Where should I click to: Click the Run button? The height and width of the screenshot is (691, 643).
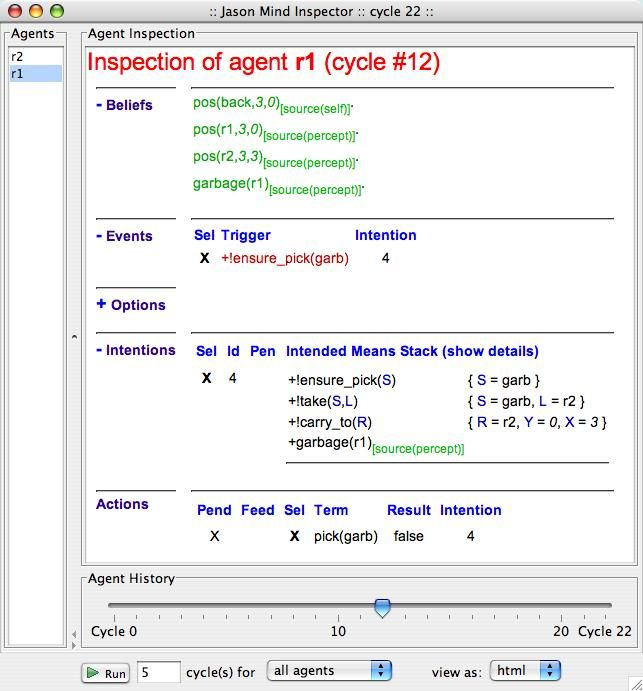point(105,672)
